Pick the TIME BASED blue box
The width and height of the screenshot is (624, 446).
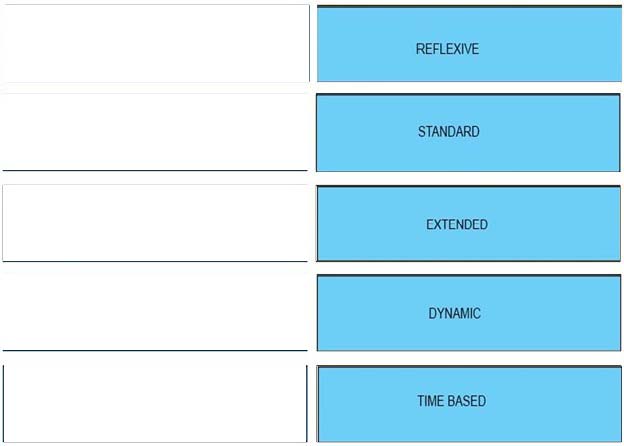tap(469, 404)
